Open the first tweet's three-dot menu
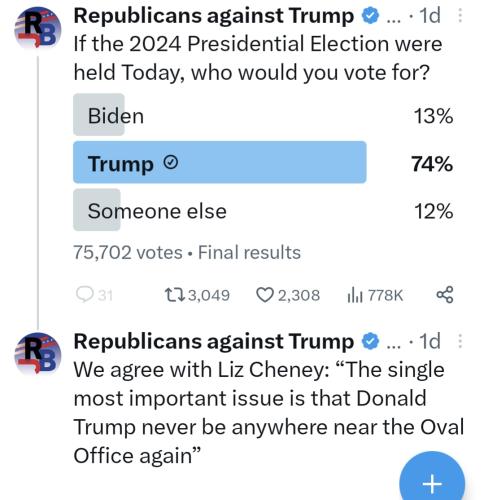The image size is (484, 500). coord(460,15)
